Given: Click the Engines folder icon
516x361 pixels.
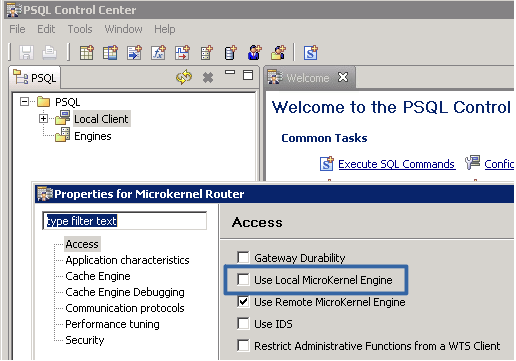Looking at the screenshot, I should click(63, 135).
